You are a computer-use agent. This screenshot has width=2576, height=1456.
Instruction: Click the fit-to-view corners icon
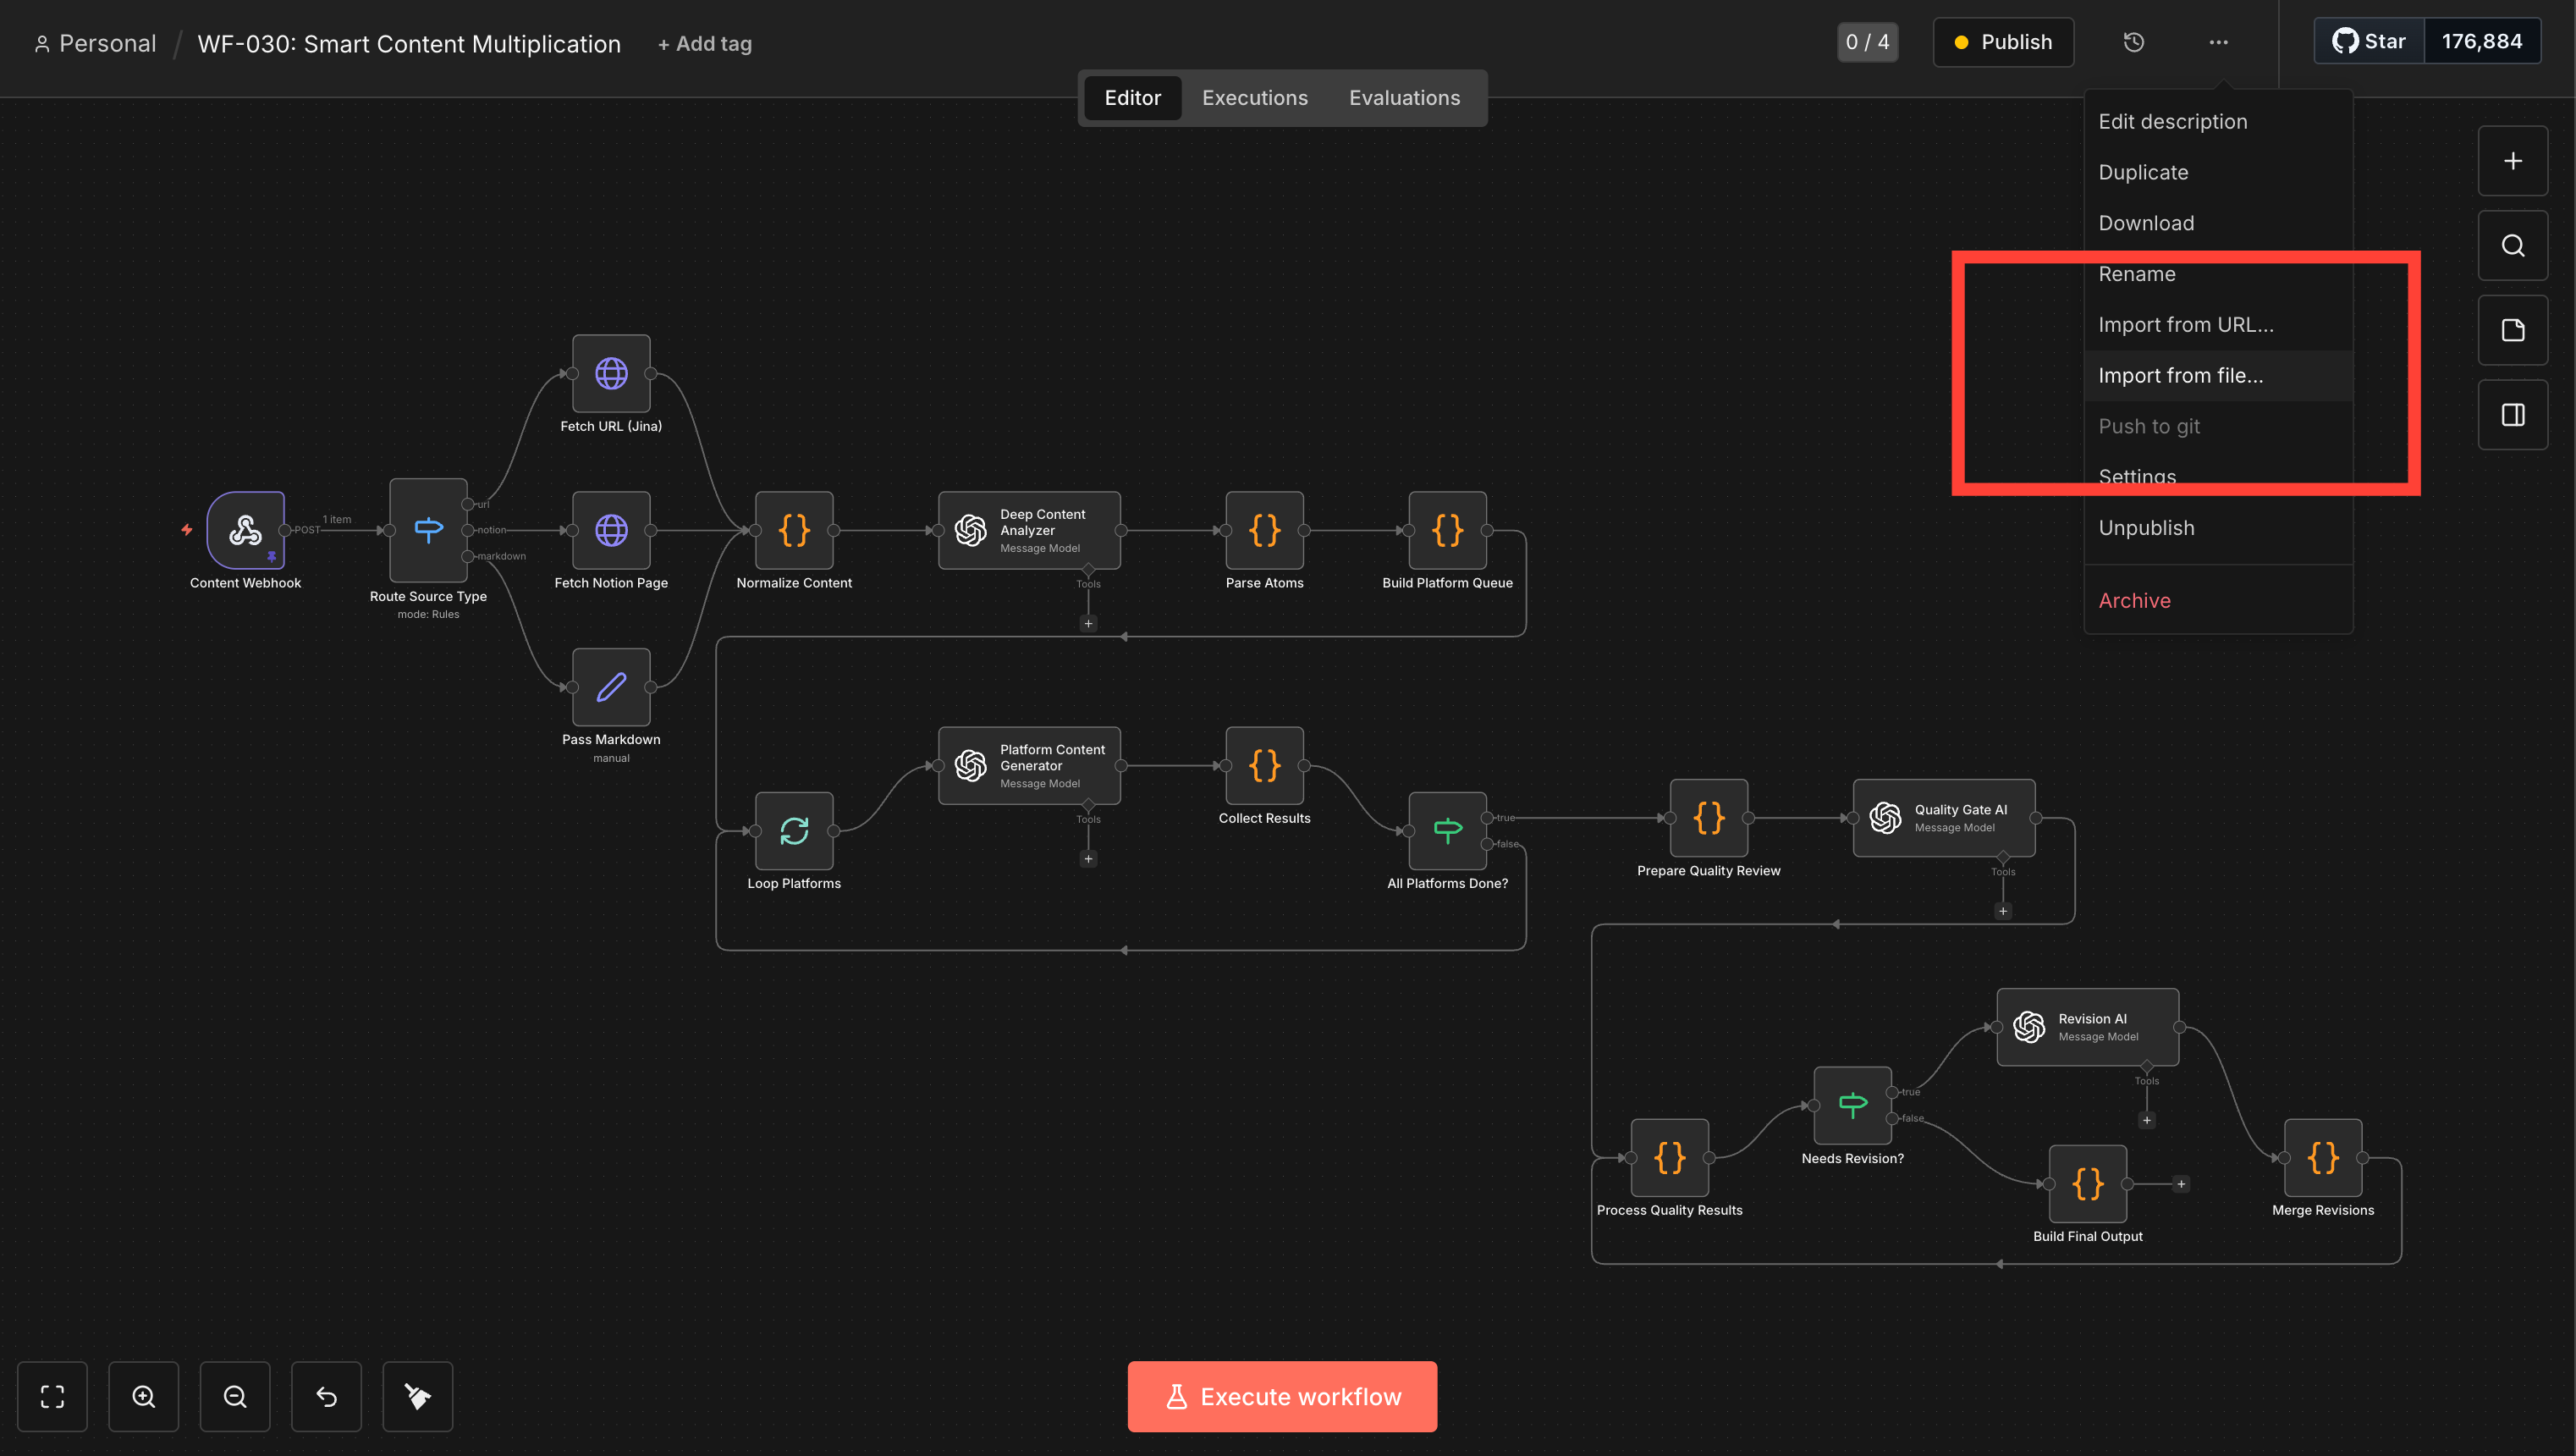click(52, 1396)
